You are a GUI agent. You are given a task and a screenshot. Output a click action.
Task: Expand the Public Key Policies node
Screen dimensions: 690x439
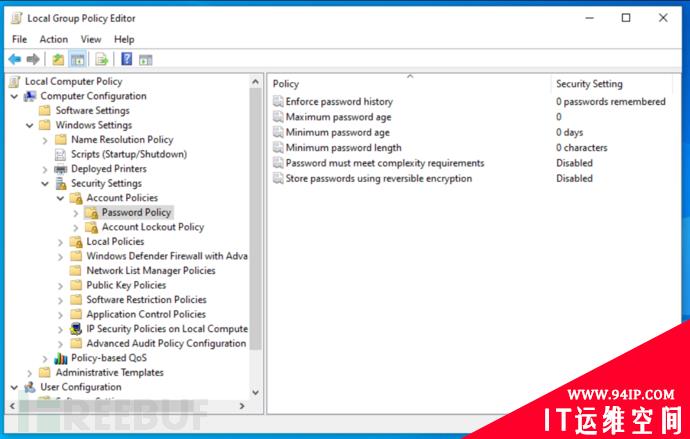pos(60,286)
